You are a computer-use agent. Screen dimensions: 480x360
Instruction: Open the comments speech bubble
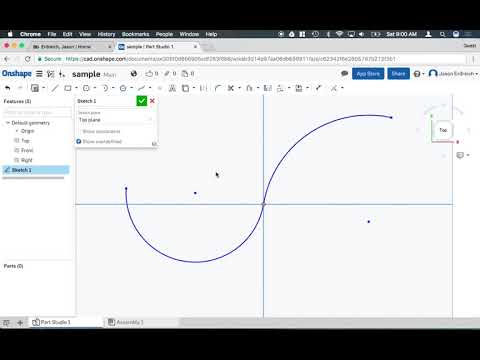[344, 73]
